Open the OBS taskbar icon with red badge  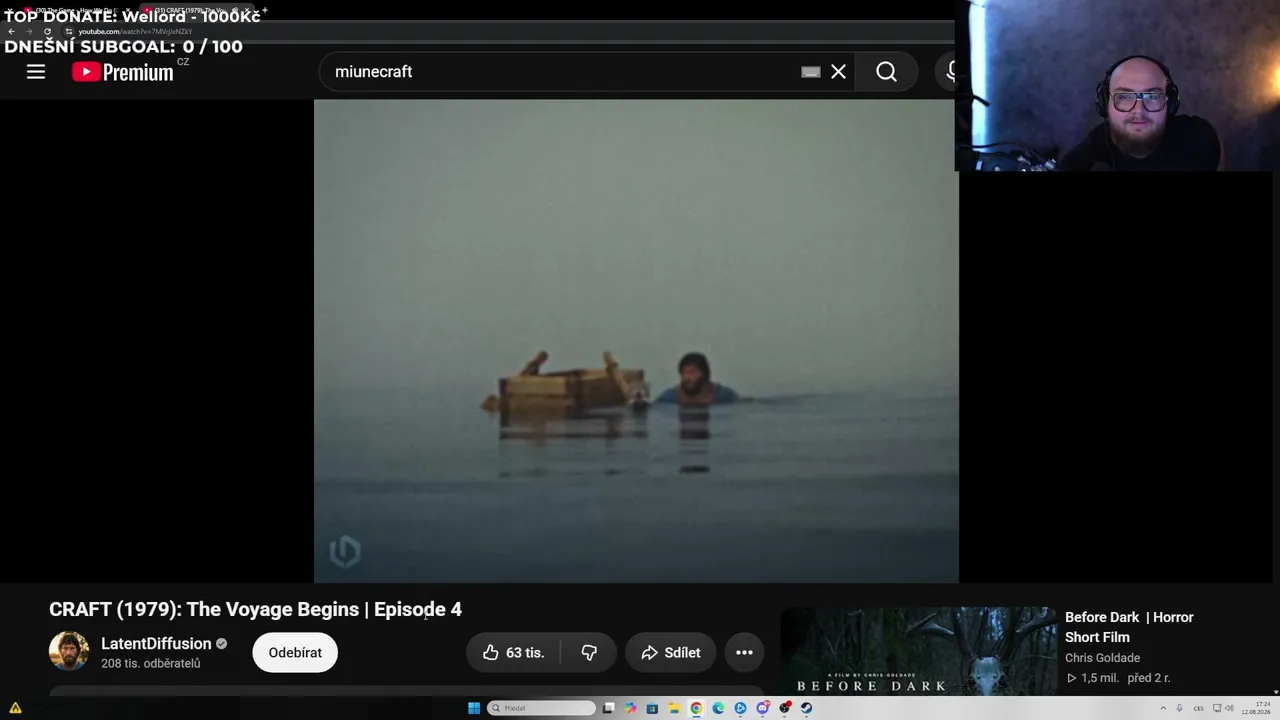coord(785,708)
